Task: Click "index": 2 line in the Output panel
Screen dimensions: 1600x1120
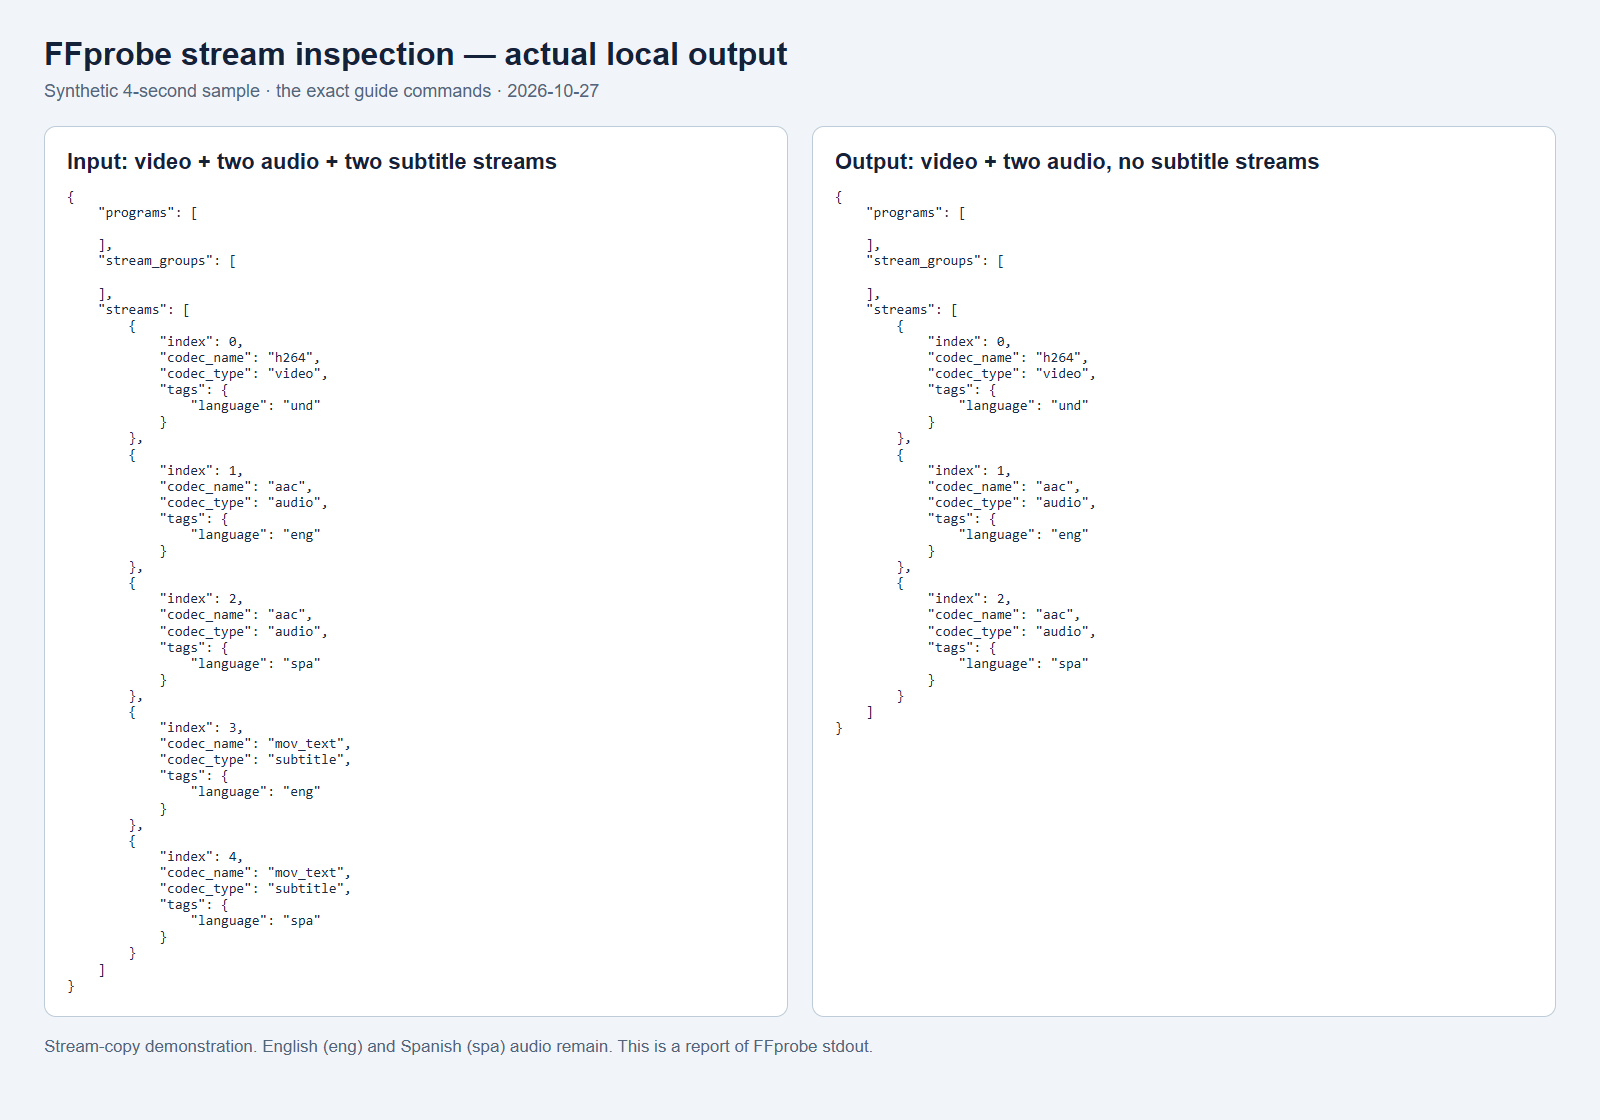Action: pos(969,599)
